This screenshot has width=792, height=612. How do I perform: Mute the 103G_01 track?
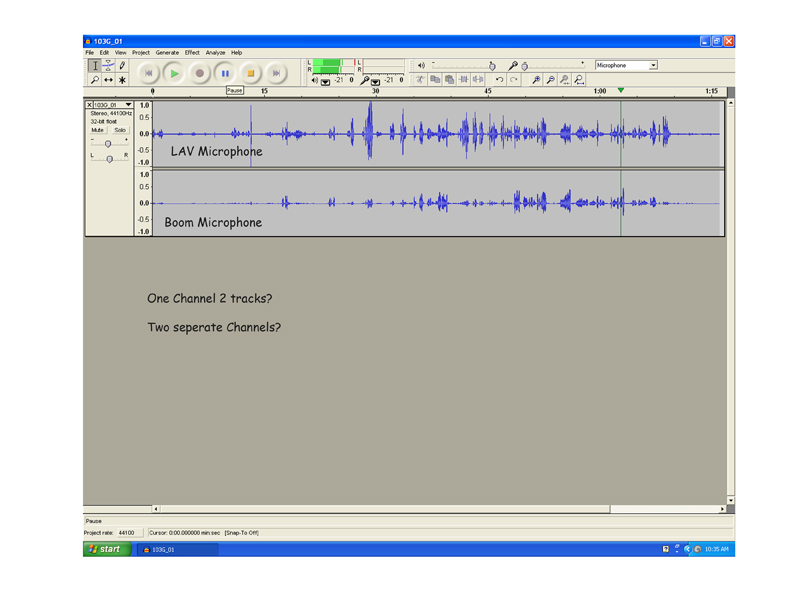[98, 130]
